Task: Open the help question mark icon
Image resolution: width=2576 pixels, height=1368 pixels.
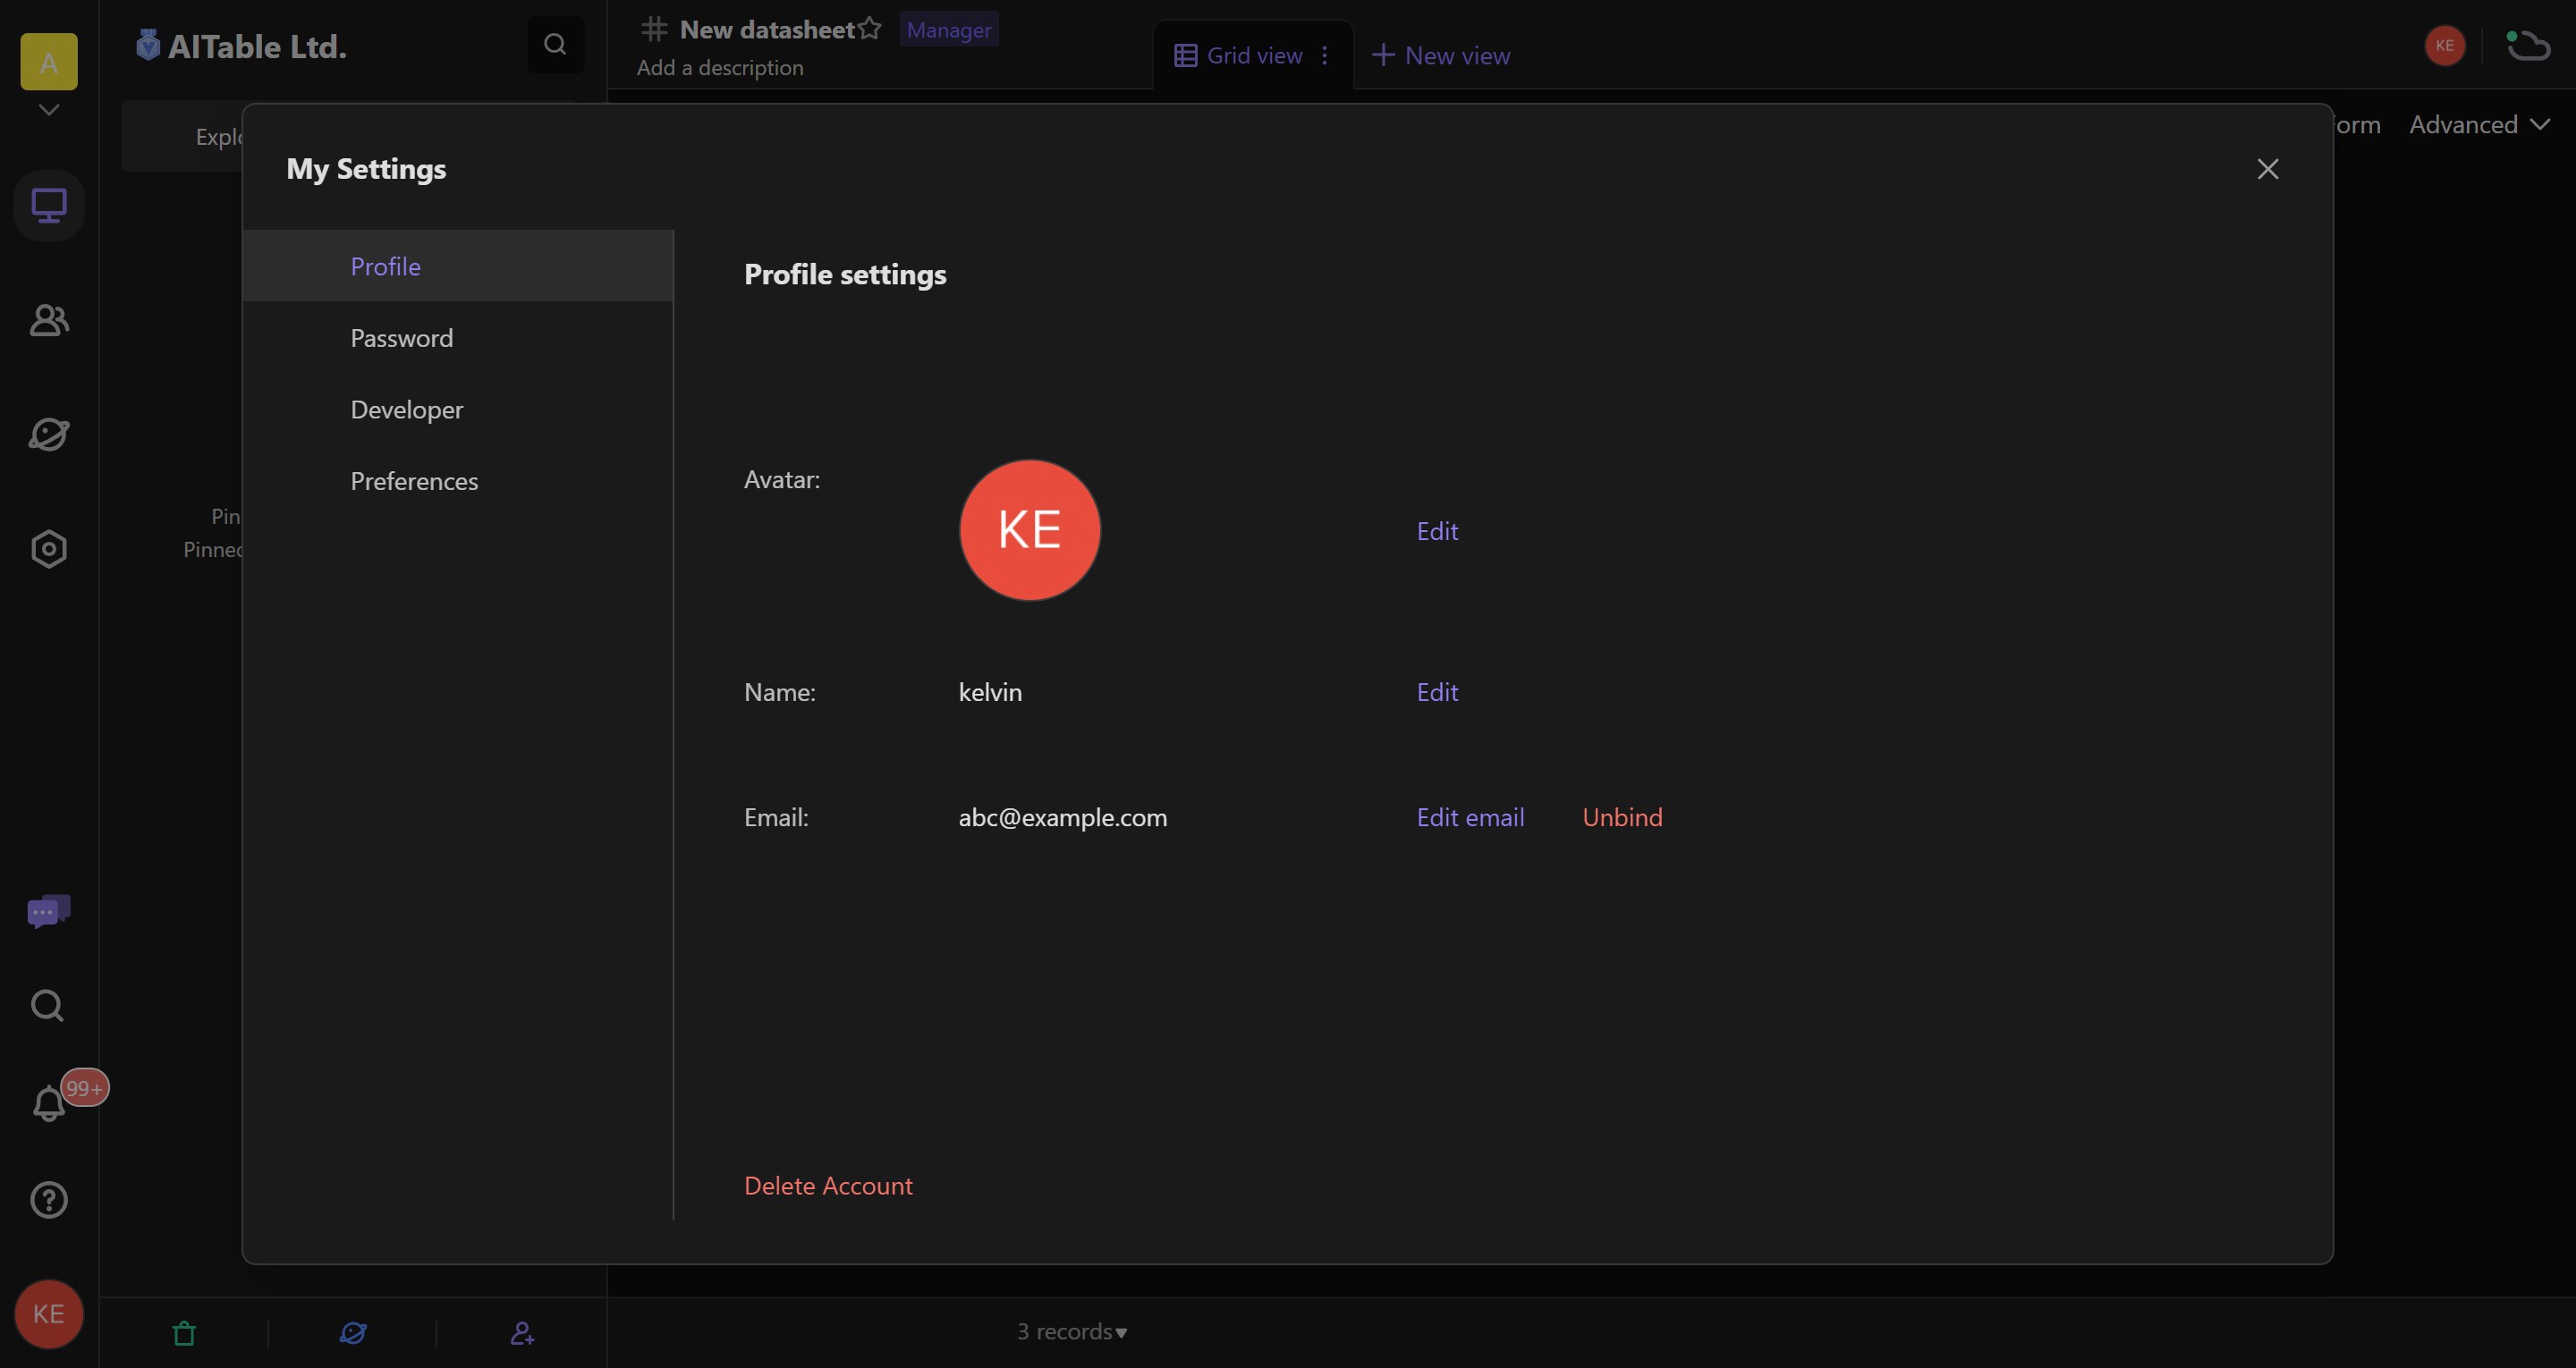Action: (x=49, y=1200)
